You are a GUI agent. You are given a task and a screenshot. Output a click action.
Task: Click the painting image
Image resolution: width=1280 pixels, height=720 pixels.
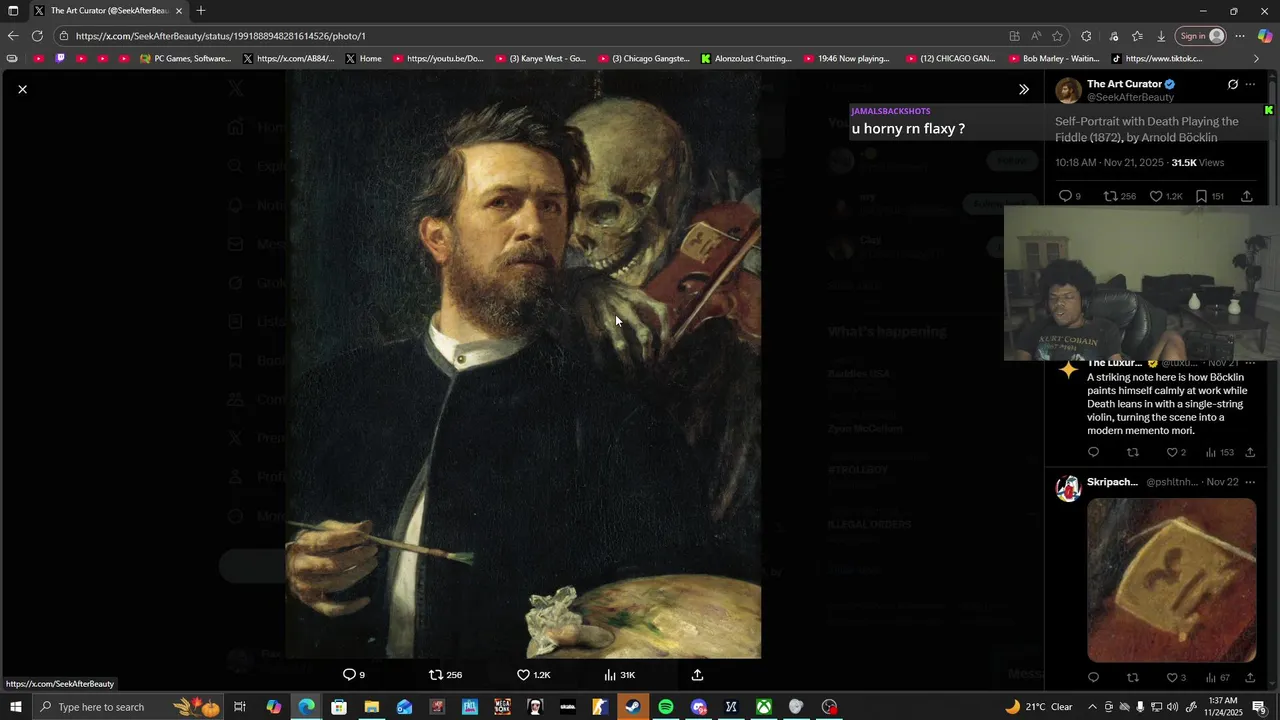click(x=523, y=365)
